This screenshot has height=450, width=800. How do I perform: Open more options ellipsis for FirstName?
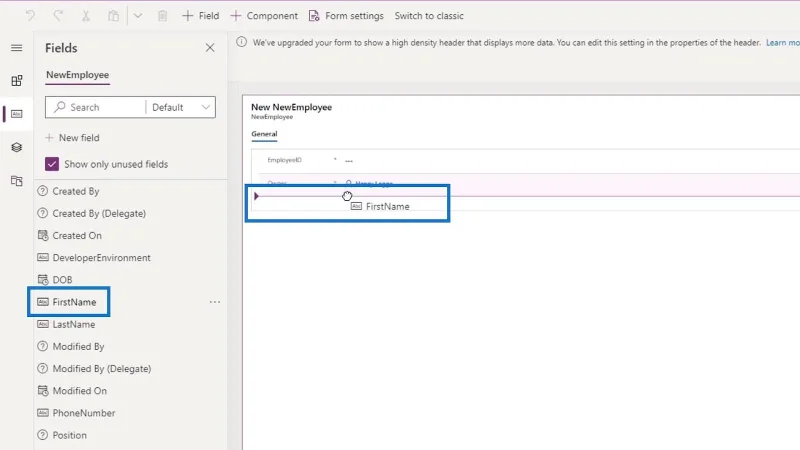(215, 302)
